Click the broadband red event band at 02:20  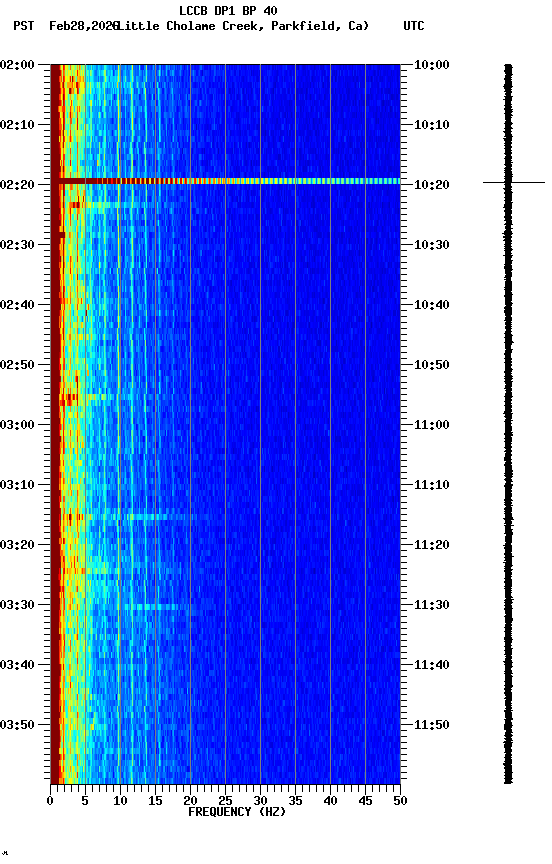tap(225, 181)
